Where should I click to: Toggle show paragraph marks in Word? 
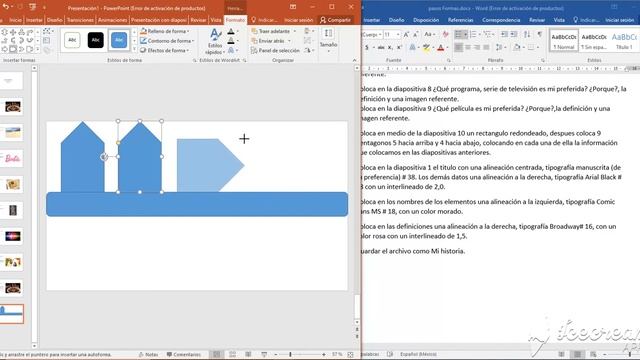coord(540,34)
